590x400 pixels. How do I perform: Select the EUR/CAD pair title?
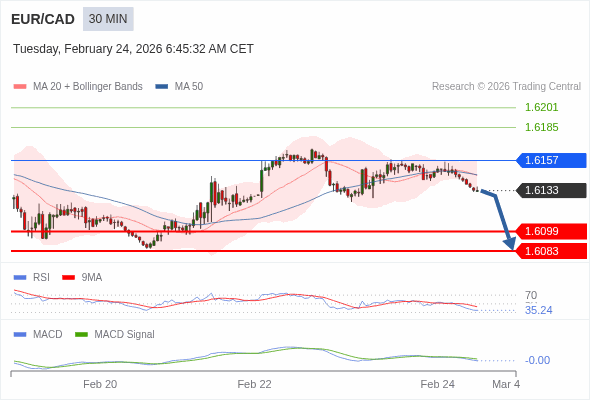click(43, 19)
